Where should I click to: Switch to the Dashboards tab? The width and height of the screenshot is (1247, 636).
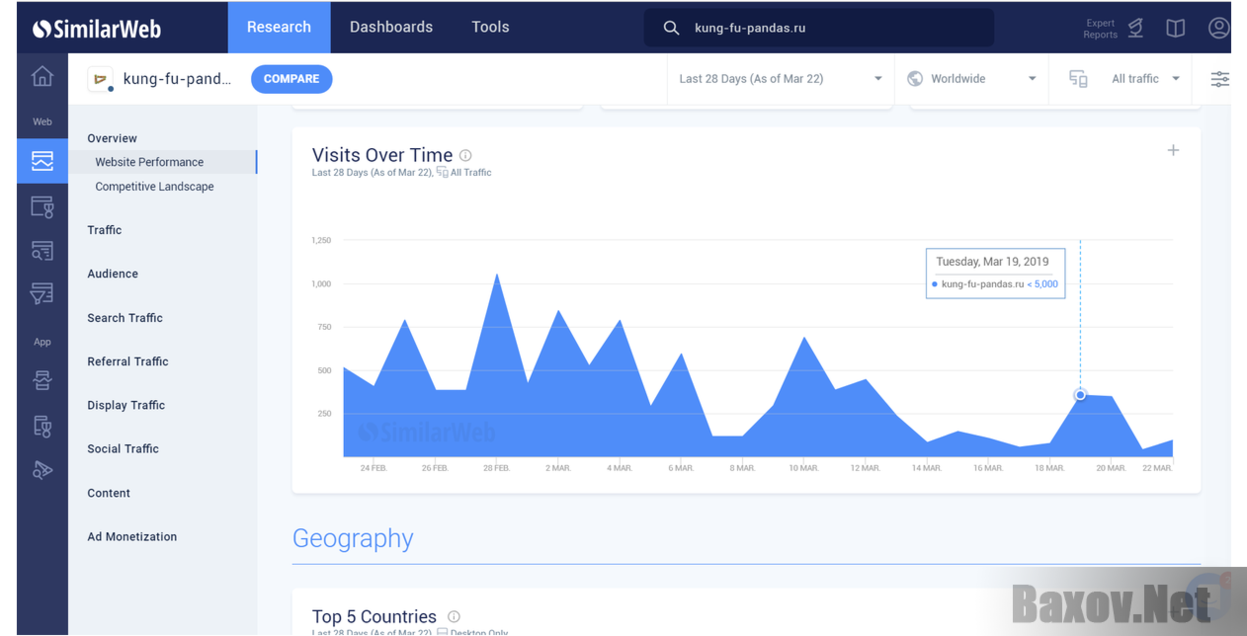tap(391, 27)
